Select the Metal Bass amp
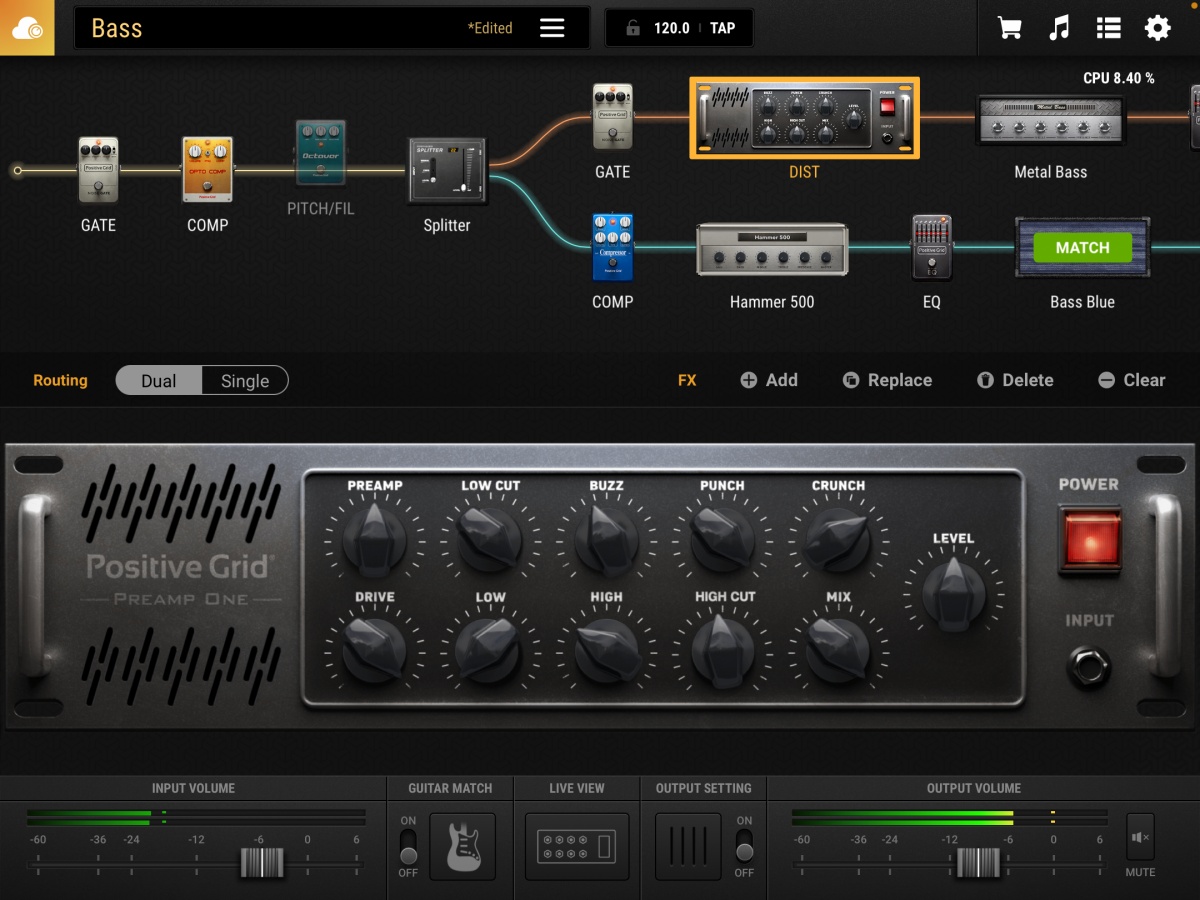This screenshot has width=1200, height=900. 1051,121
